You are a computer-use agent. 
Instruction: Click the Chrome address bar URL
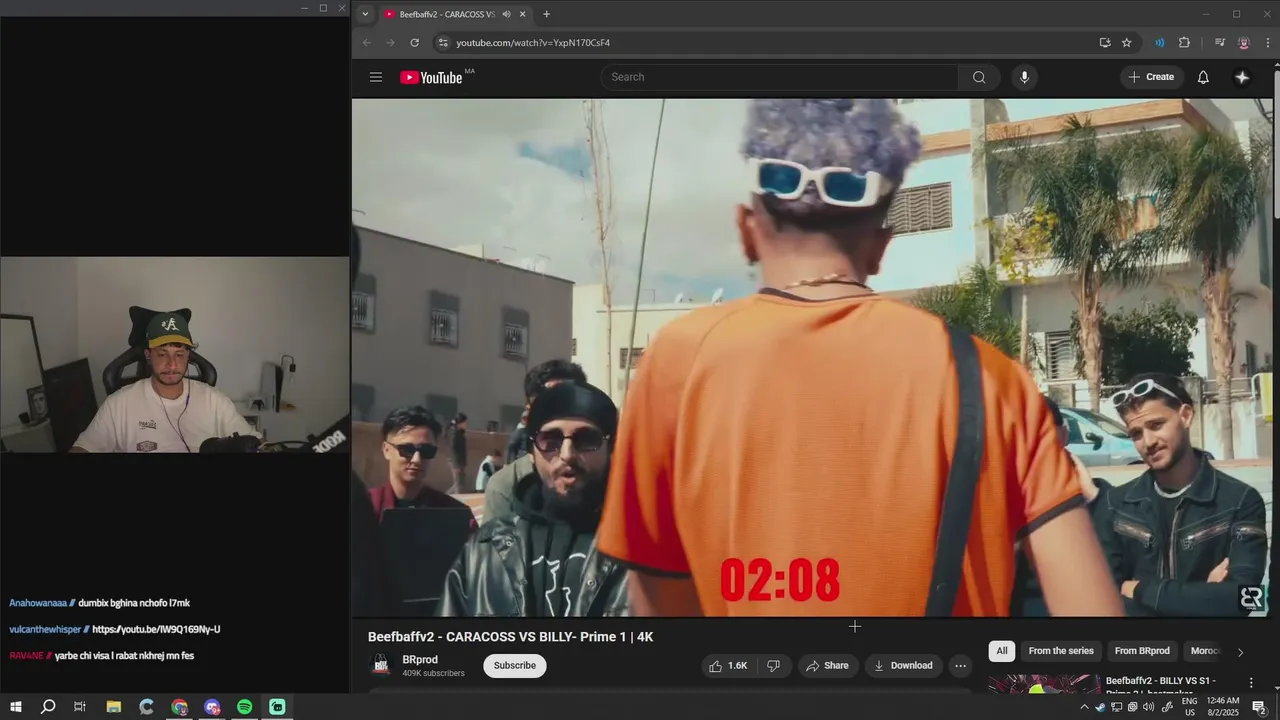pos(533,43)
